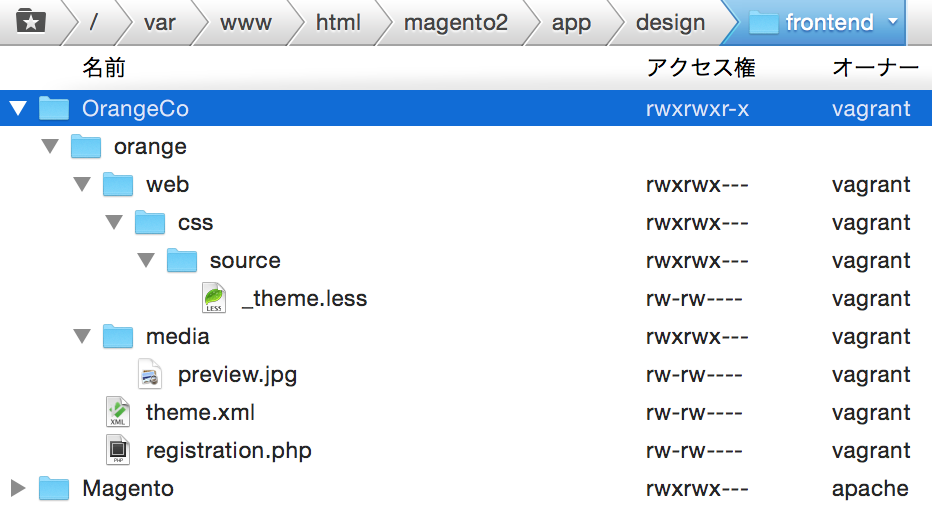Click the PHP file icon of registration.php
This screenshot has height=520, width=932.
tap(118, 450)
